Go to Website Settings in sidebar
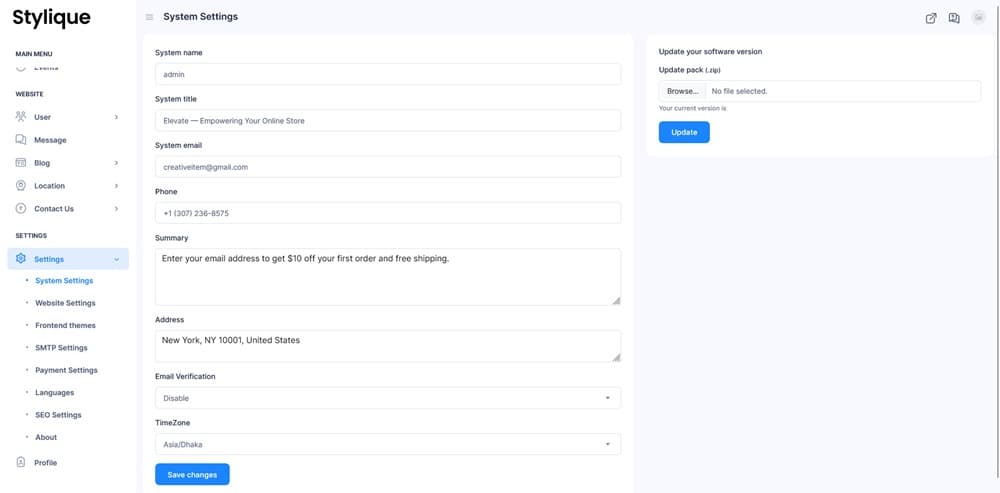Image resolution: width=1000 pixels, height=493 pixels. pos(65,303)
